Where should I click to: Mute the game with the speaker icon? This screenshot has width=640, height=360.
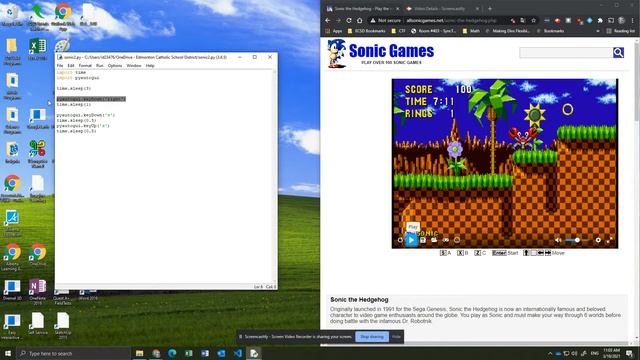558,240
